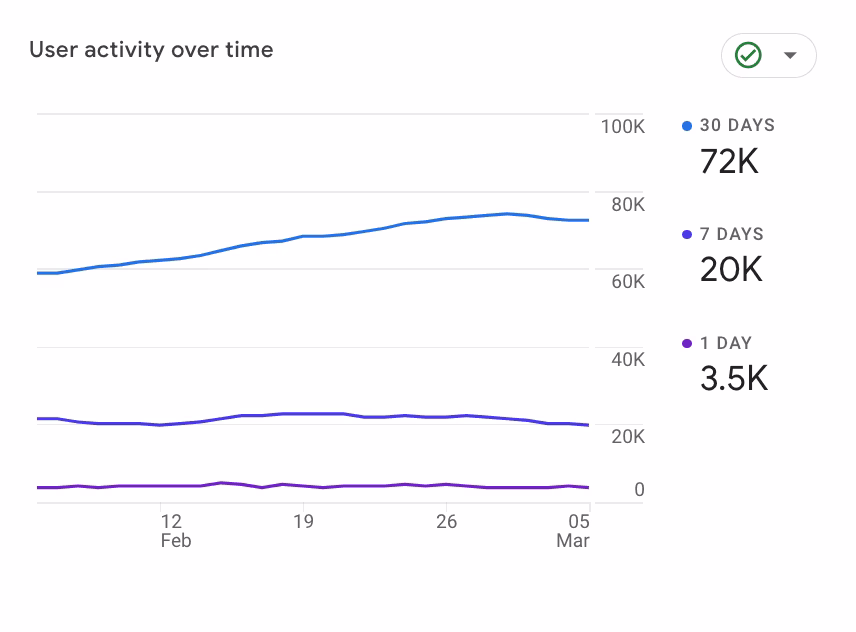Click the User activity over time title
This screenshot has height=632, width=856.
151,50
